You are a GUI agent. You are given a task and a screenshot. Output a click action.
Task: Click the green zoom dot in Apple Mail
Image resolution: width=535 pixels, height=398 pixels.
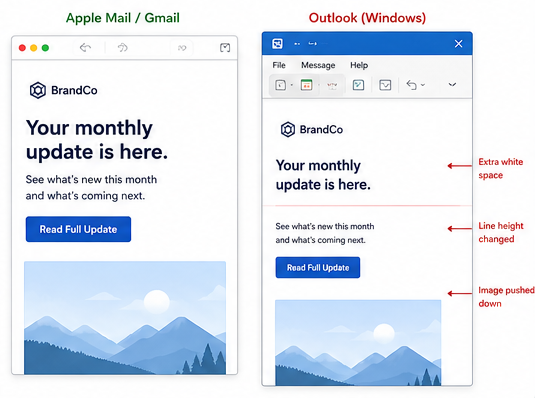pos(45,48)
